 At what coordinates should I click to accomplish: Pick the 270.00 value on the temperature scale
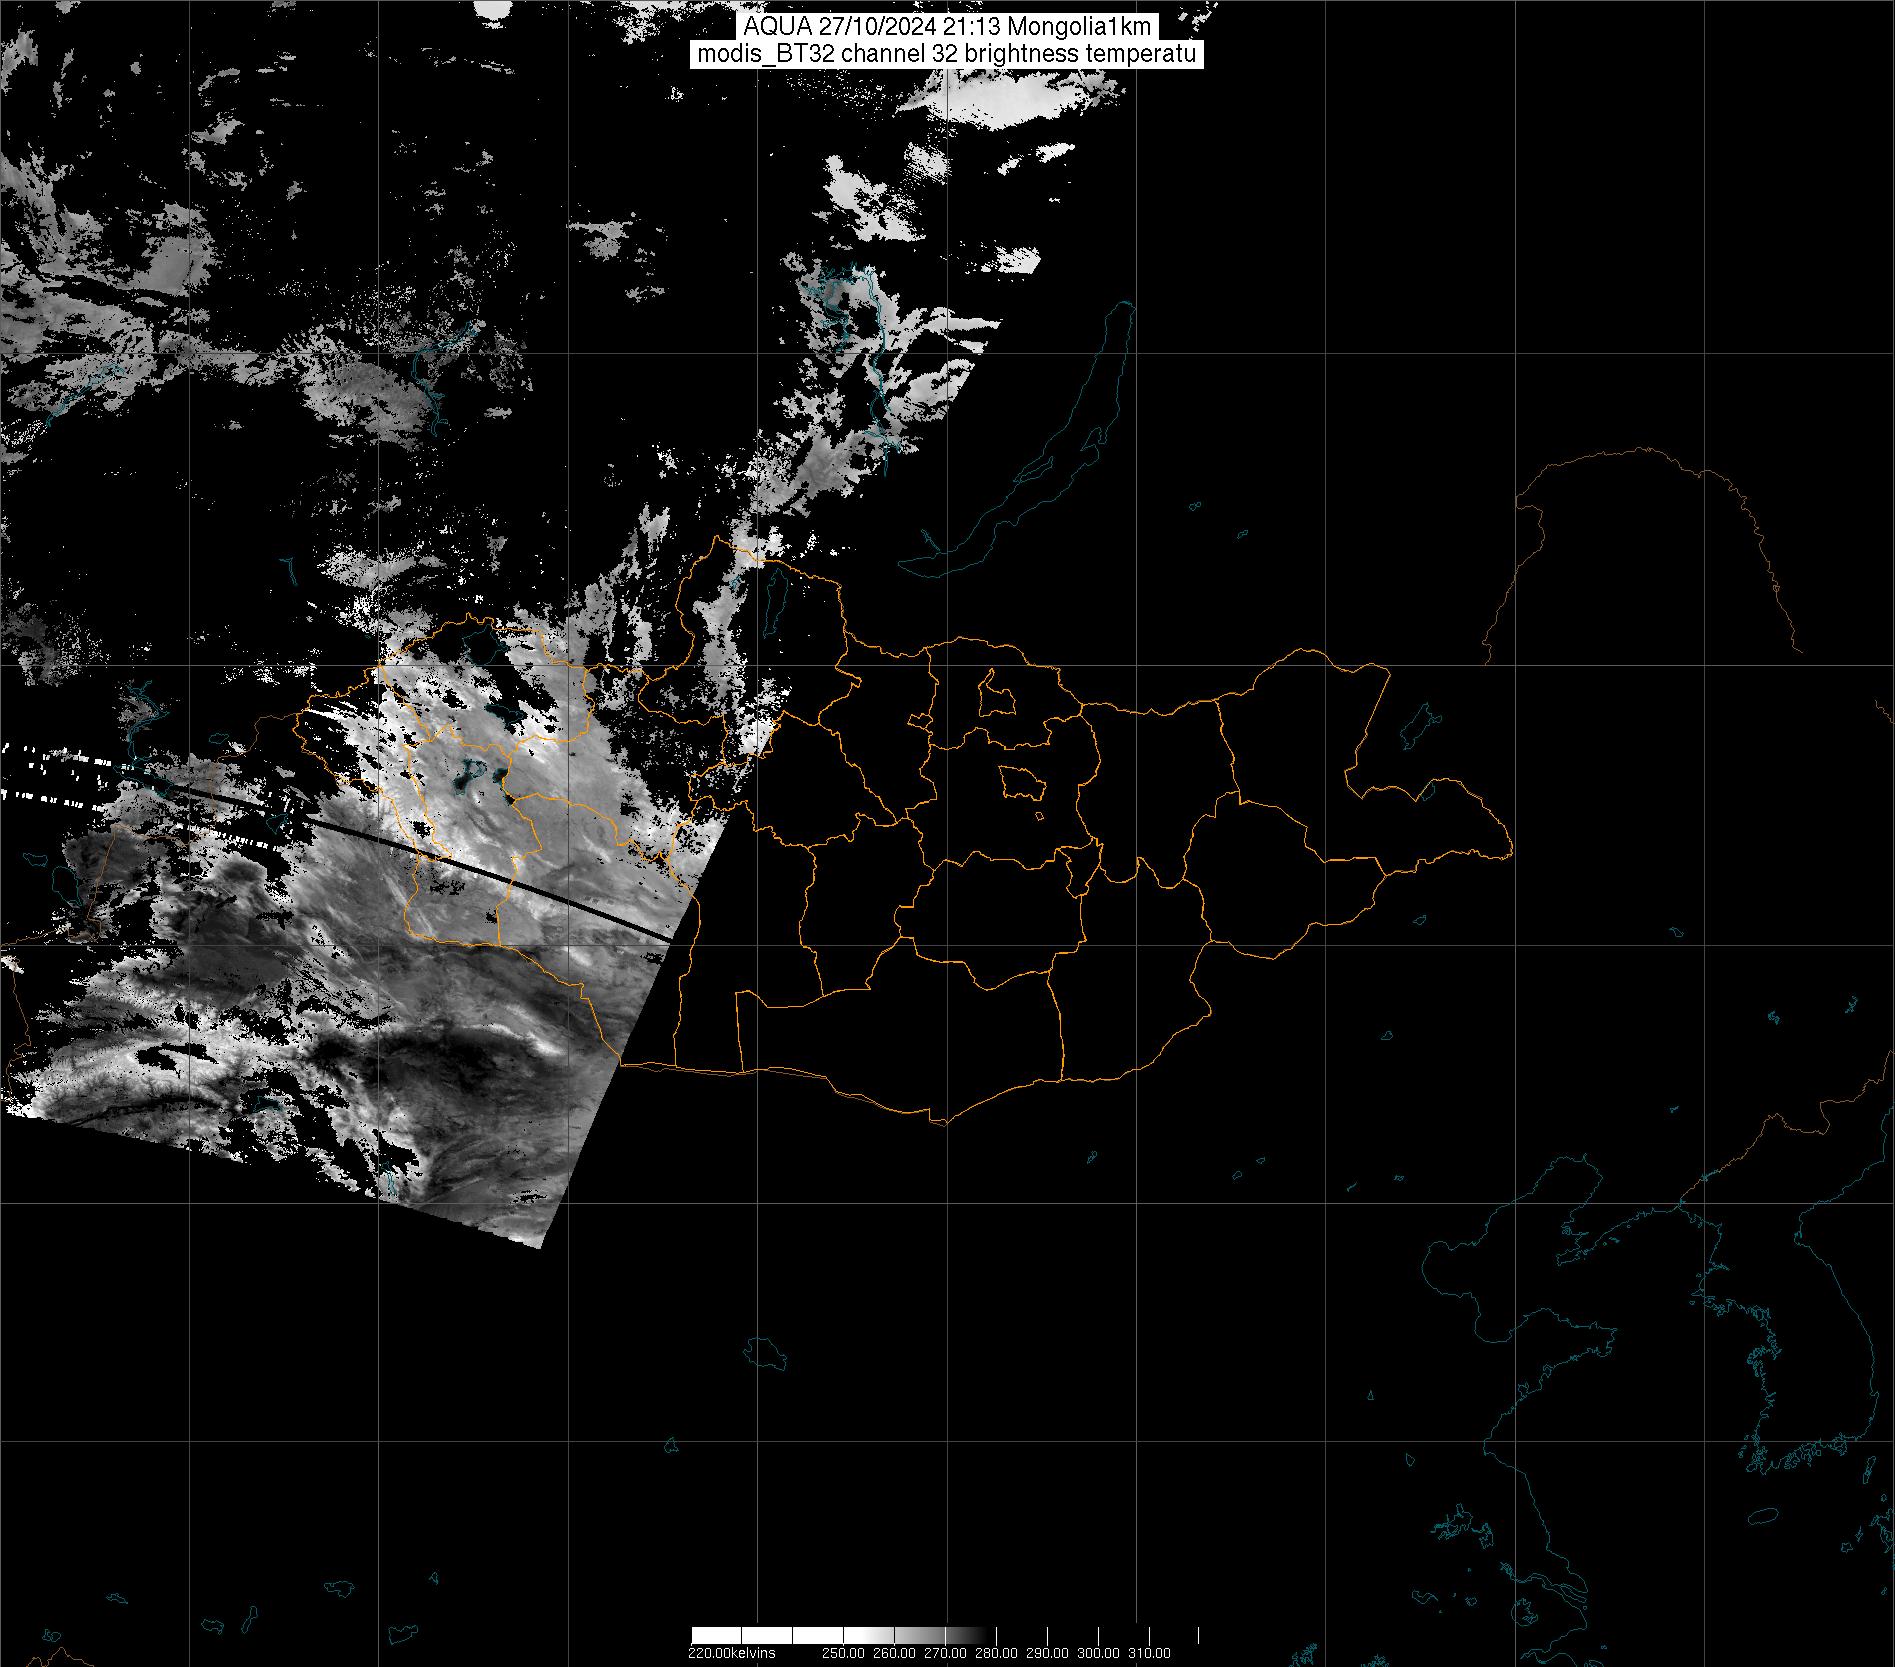click(943, 1653)
